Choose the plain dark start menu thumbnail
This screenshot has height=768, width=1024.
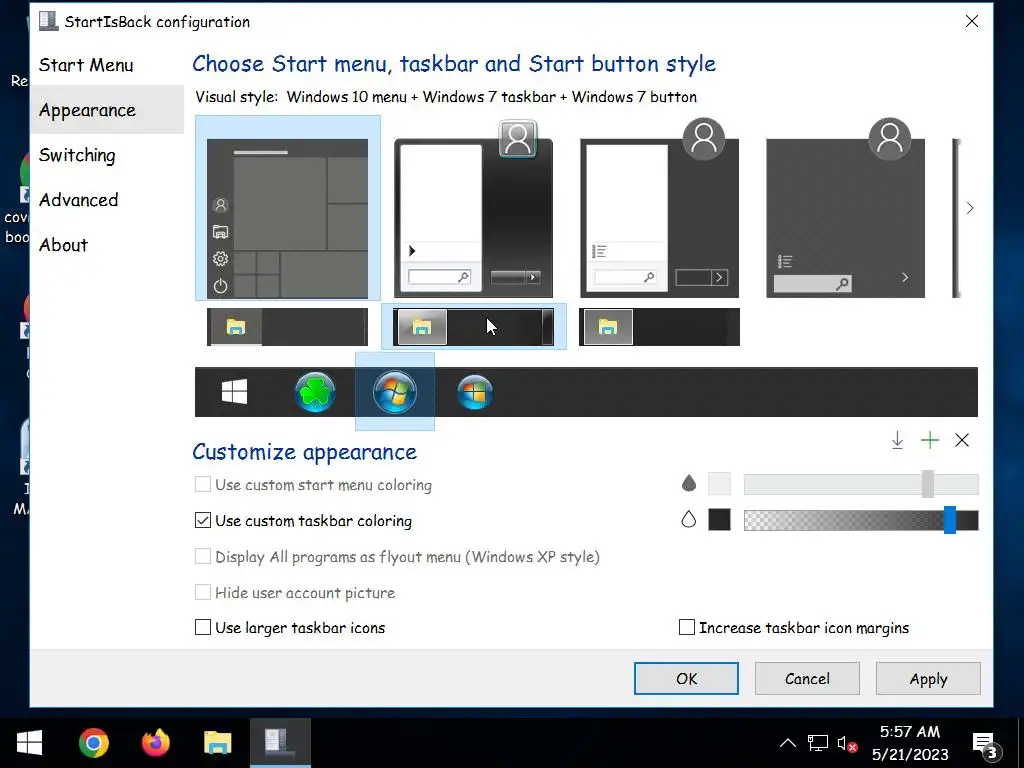pyautogui.click(x=846, y=209)
